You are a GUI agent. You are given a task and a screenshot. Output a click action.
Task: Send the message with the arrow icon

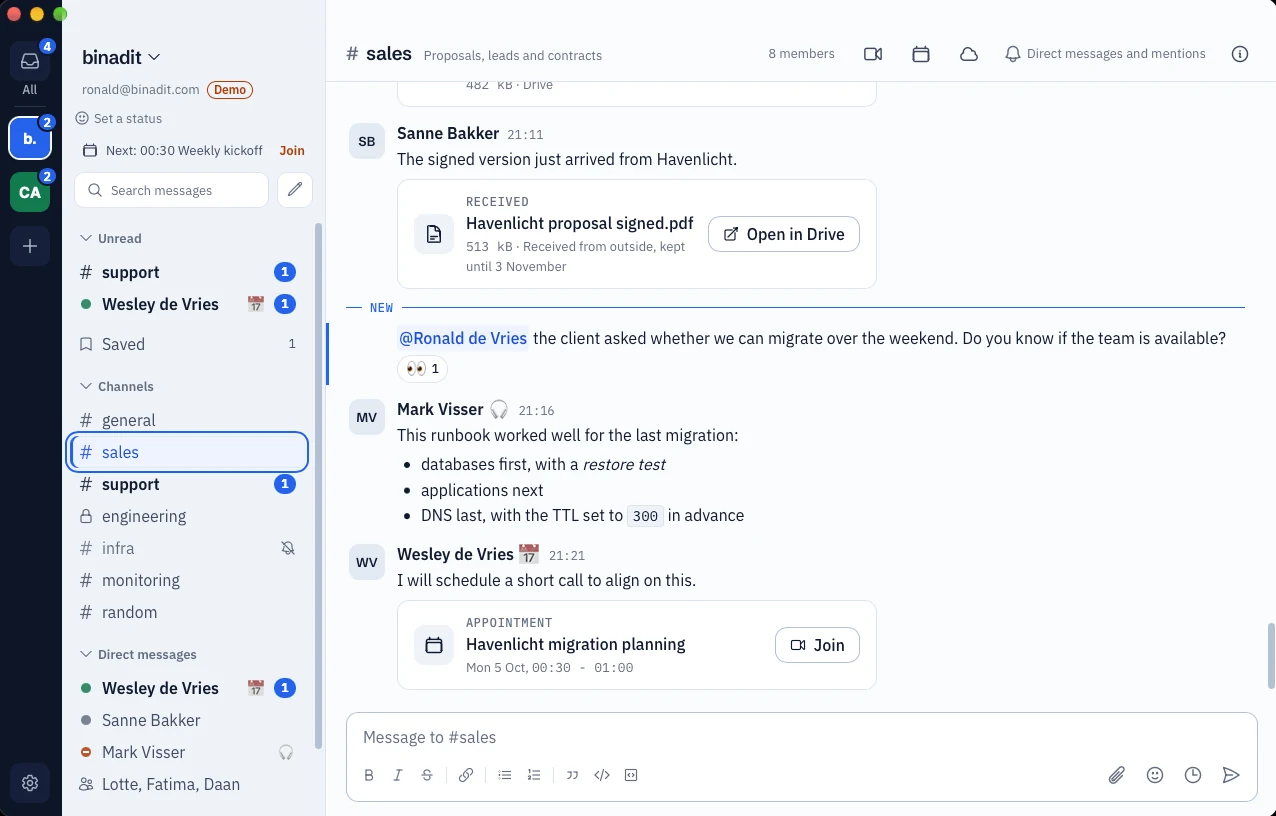[1231, 775]
